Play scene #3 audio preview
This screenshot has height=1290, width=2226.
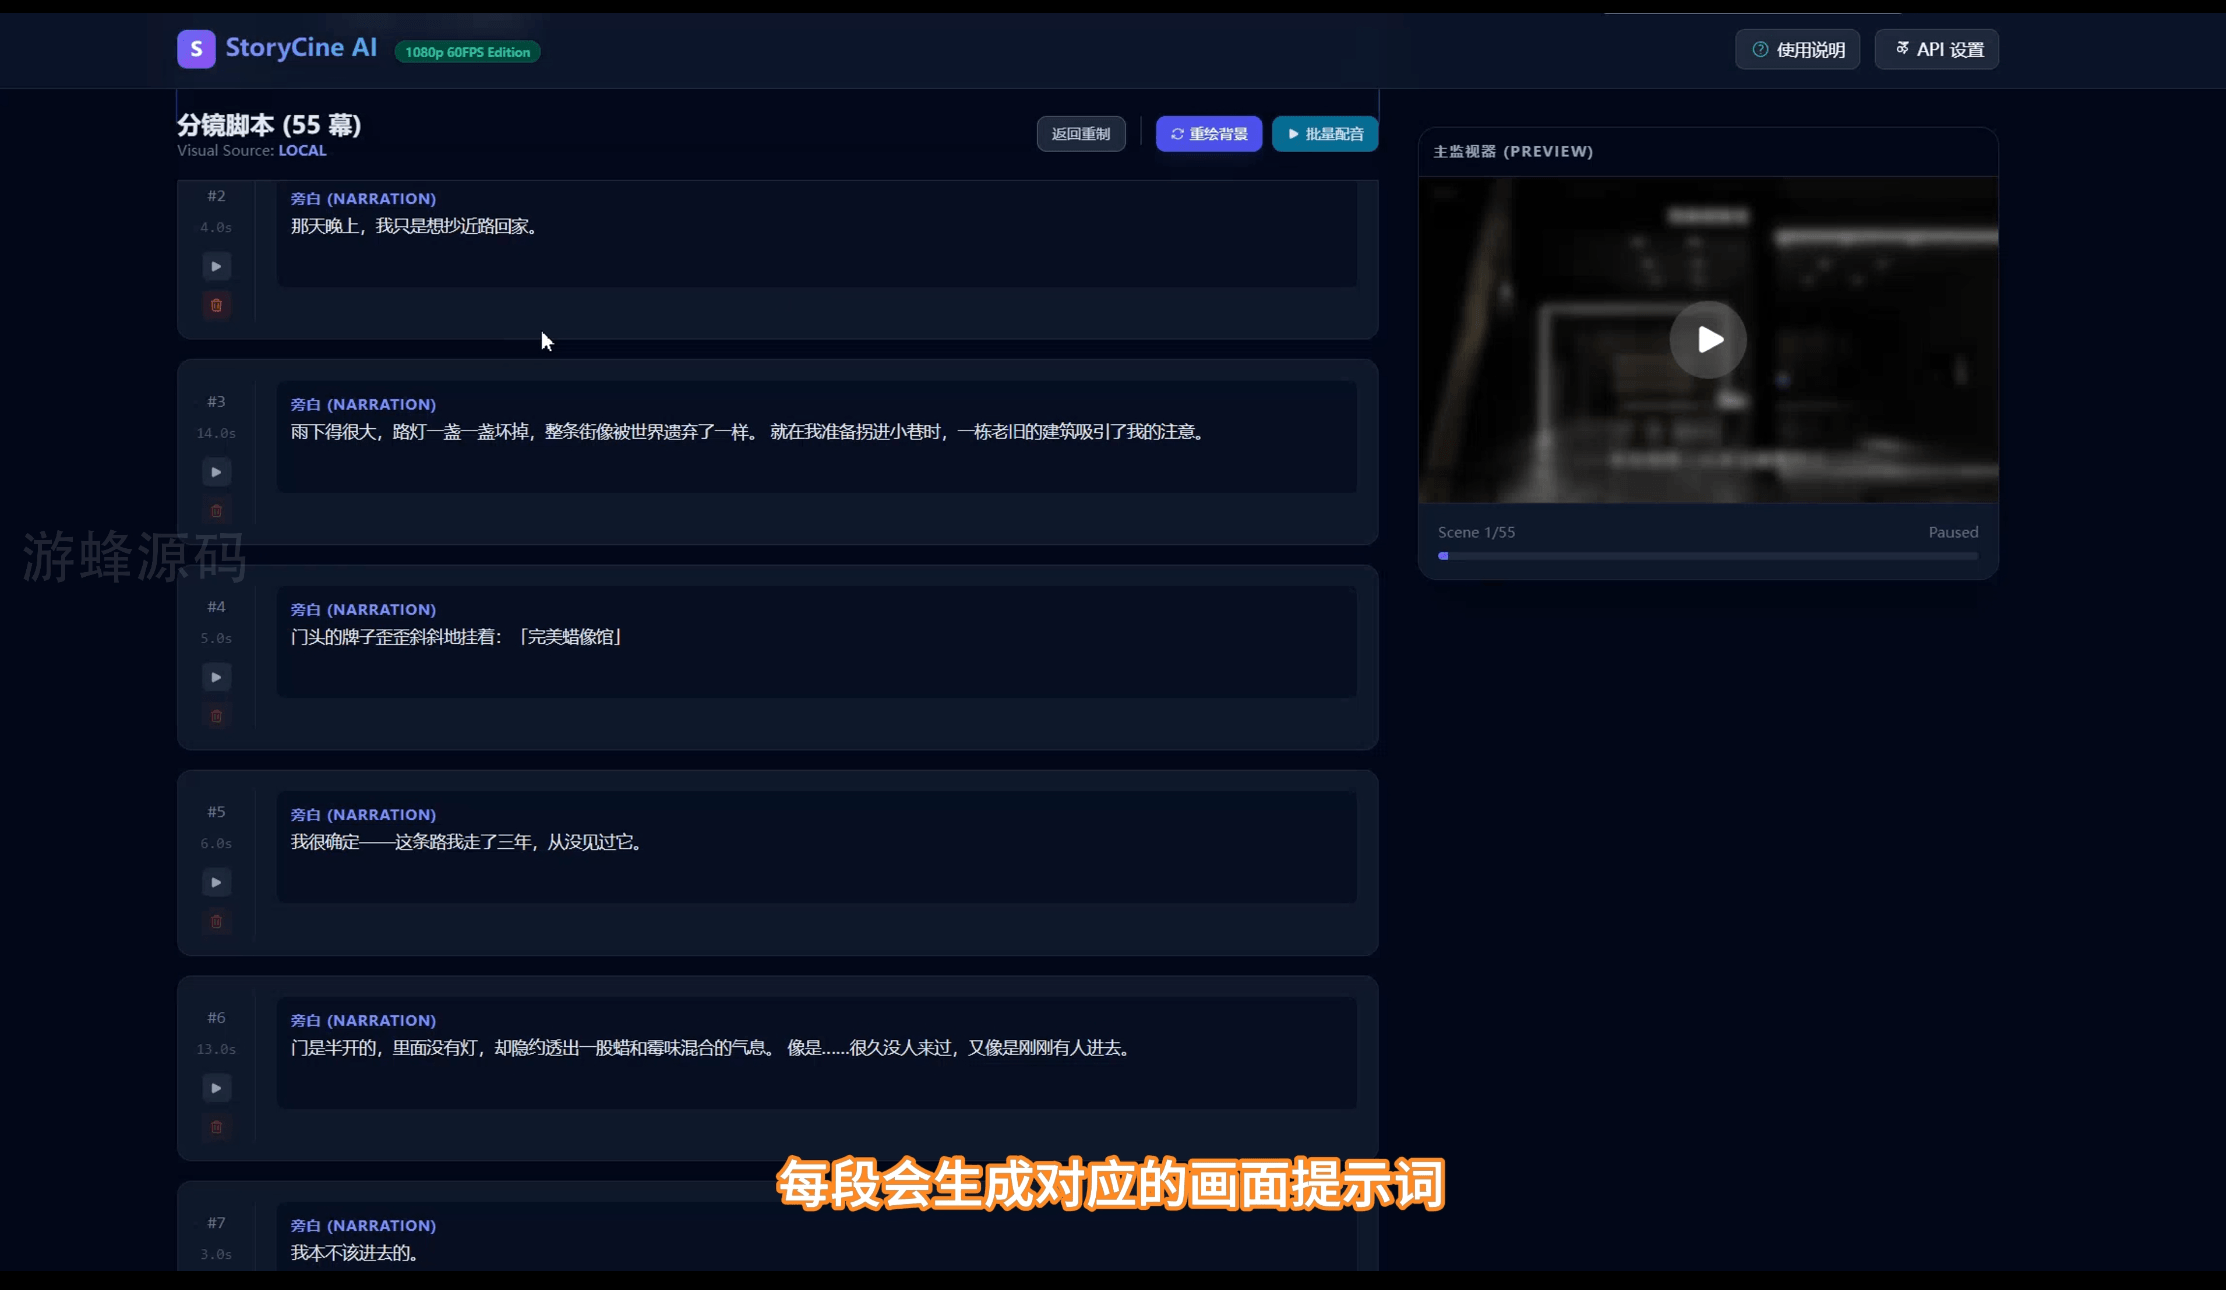[216, 472]
